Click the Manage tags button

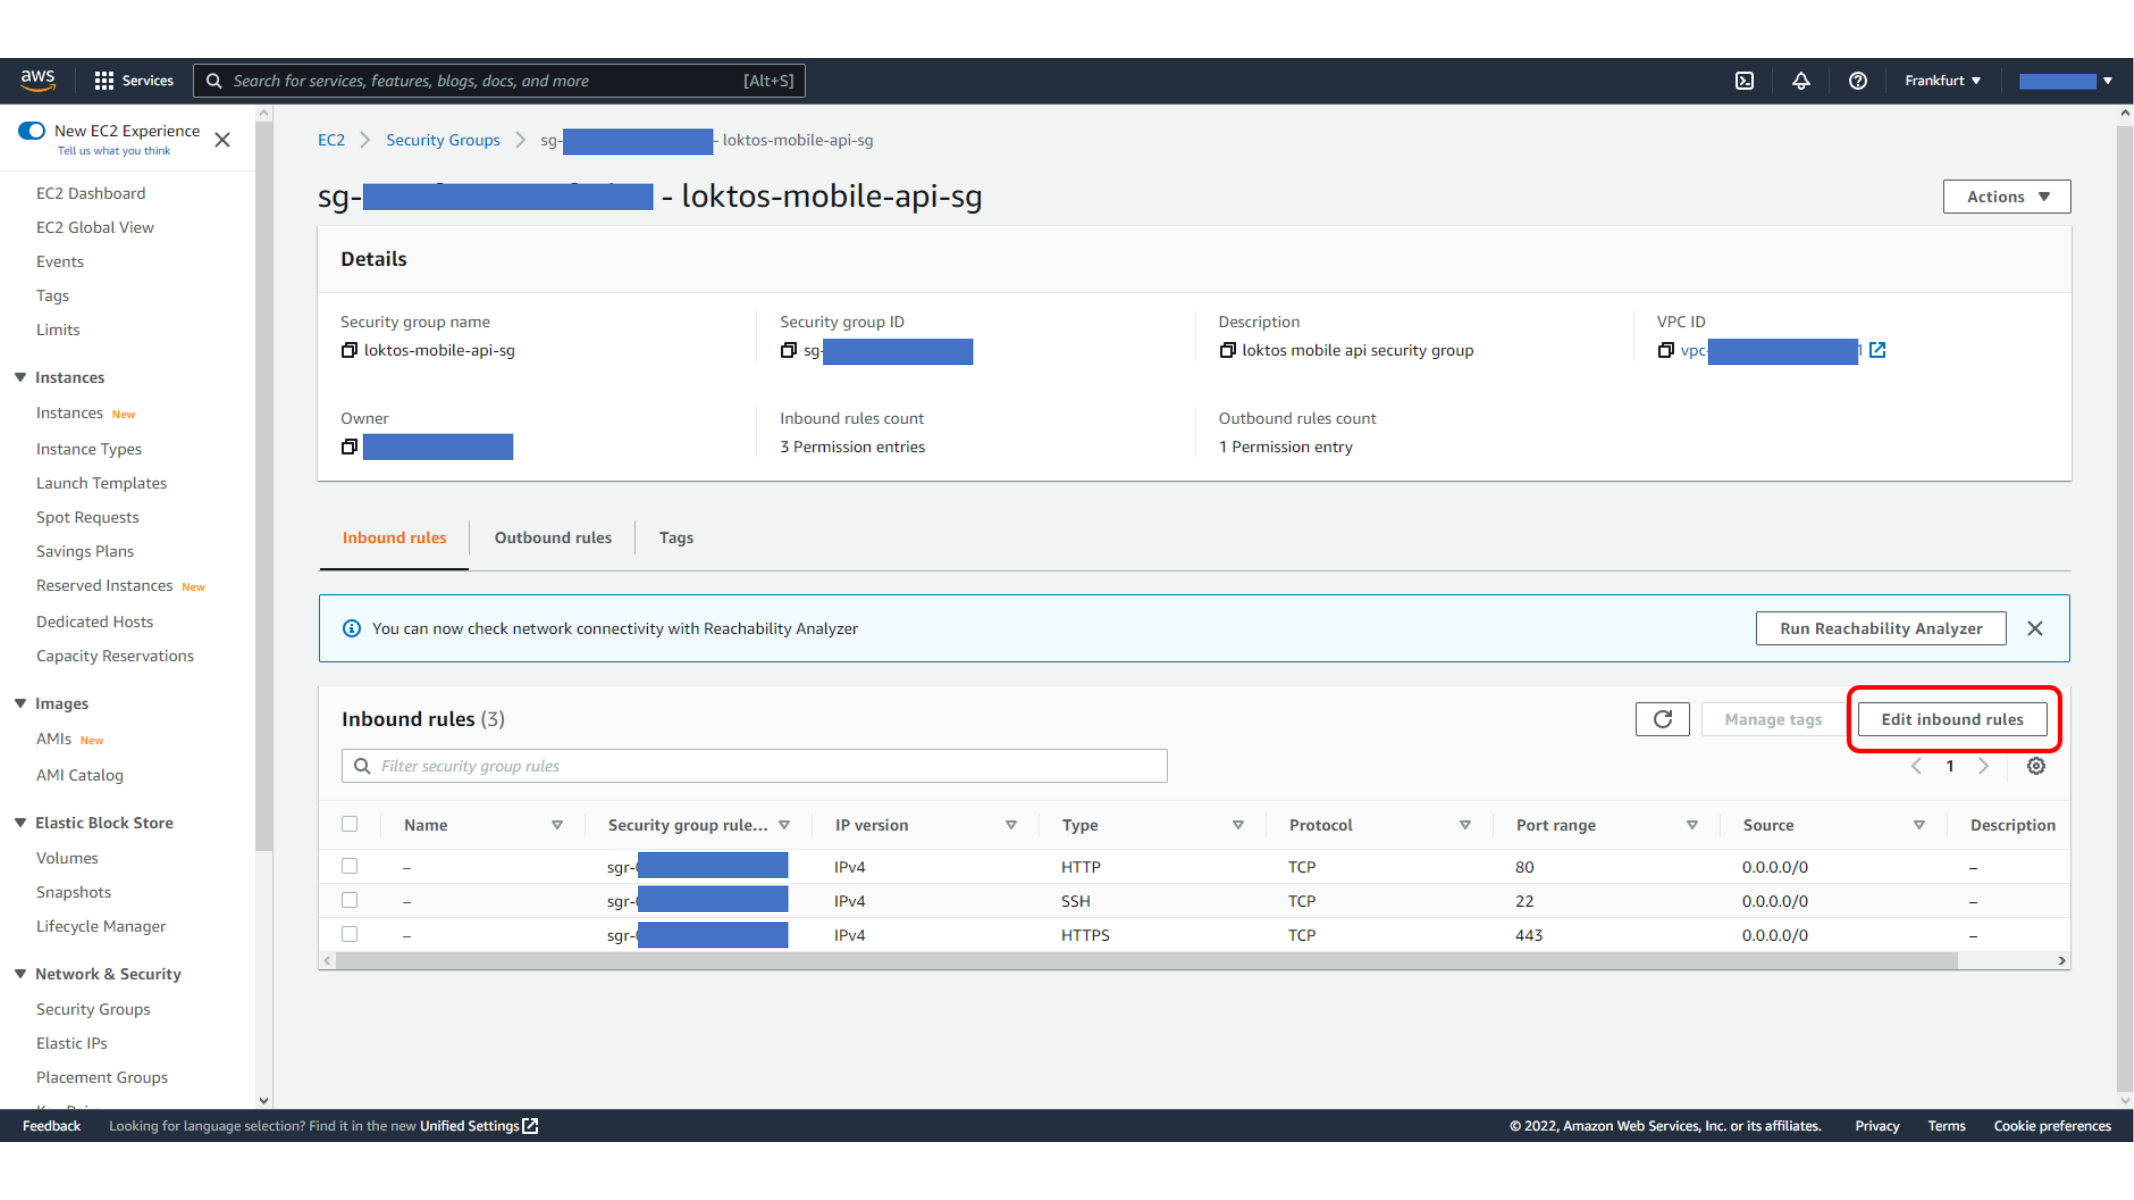click(1772, 719)
